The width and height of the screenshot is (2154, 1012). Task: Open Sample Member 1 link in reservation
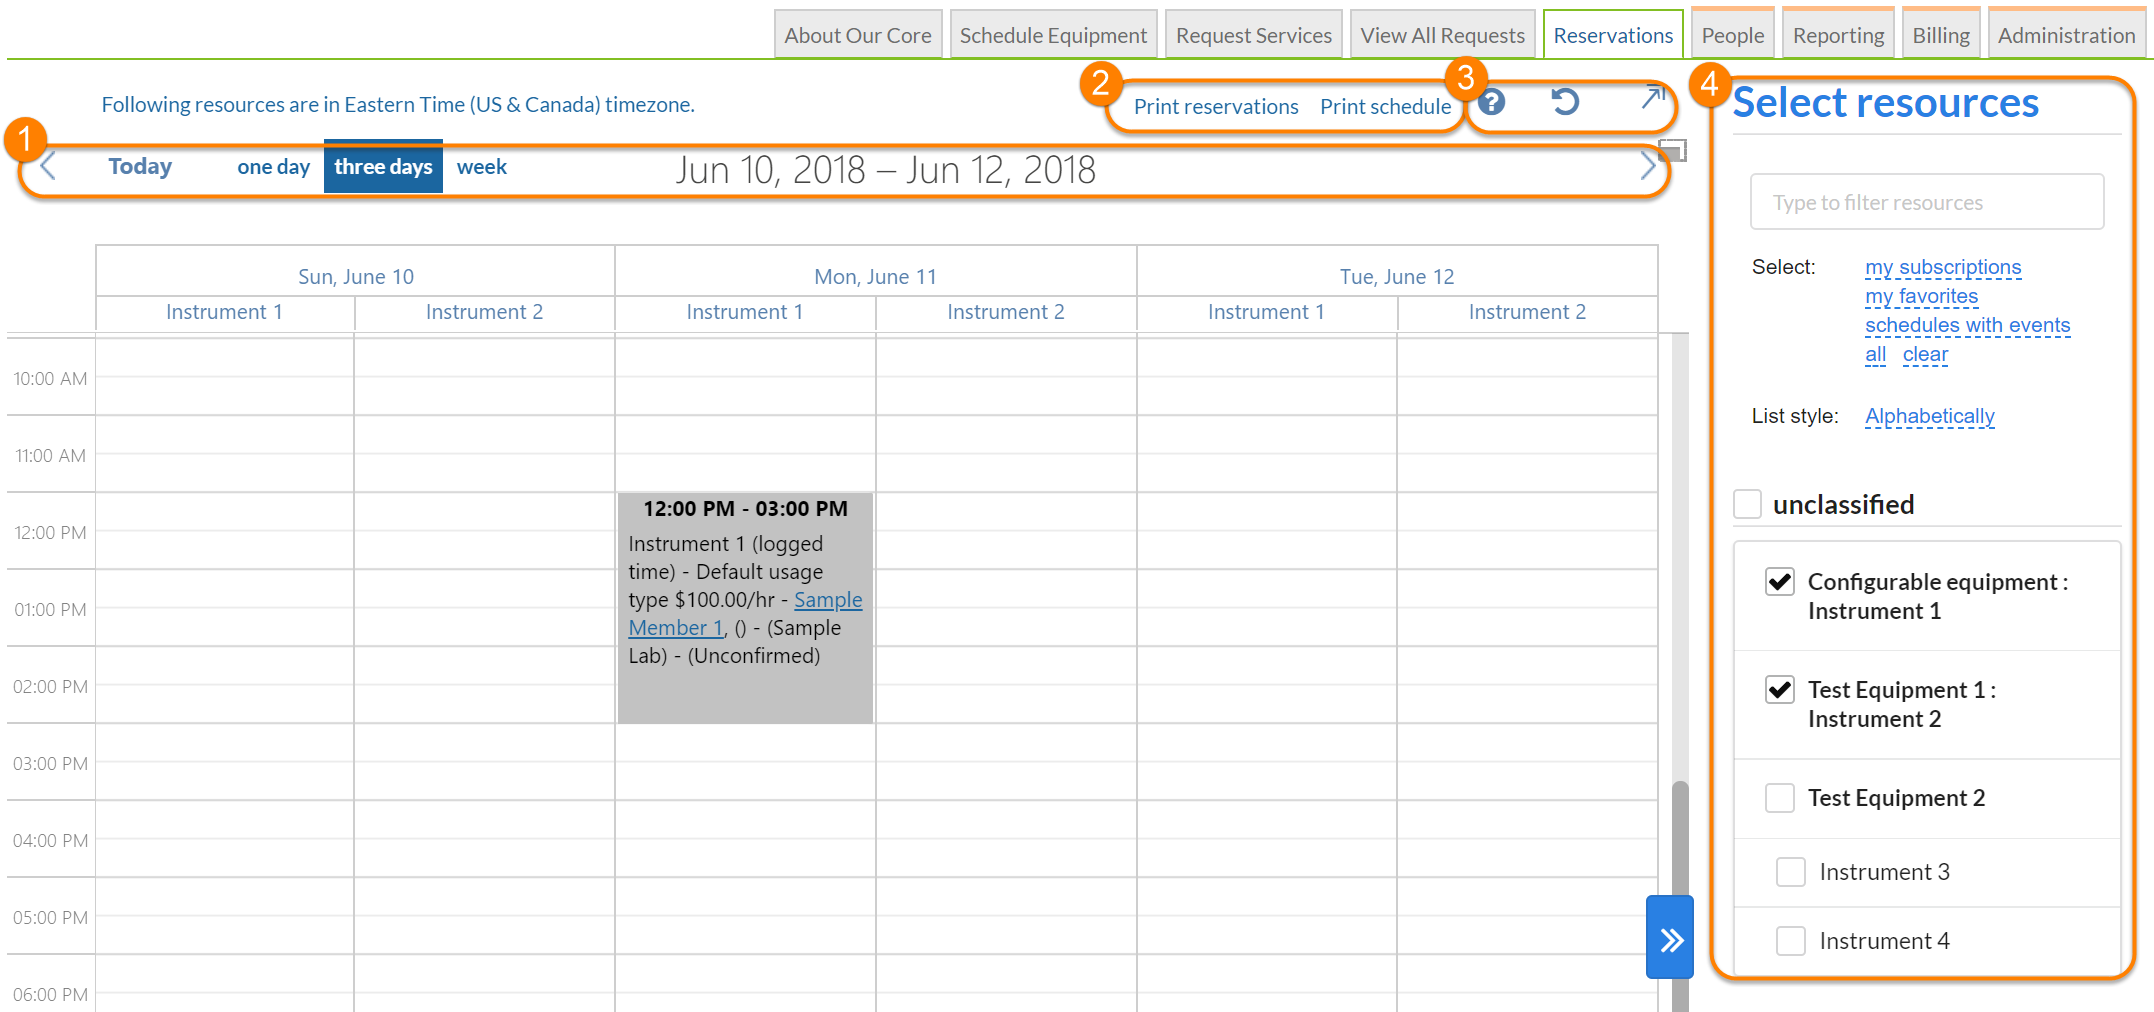point(827,600)
